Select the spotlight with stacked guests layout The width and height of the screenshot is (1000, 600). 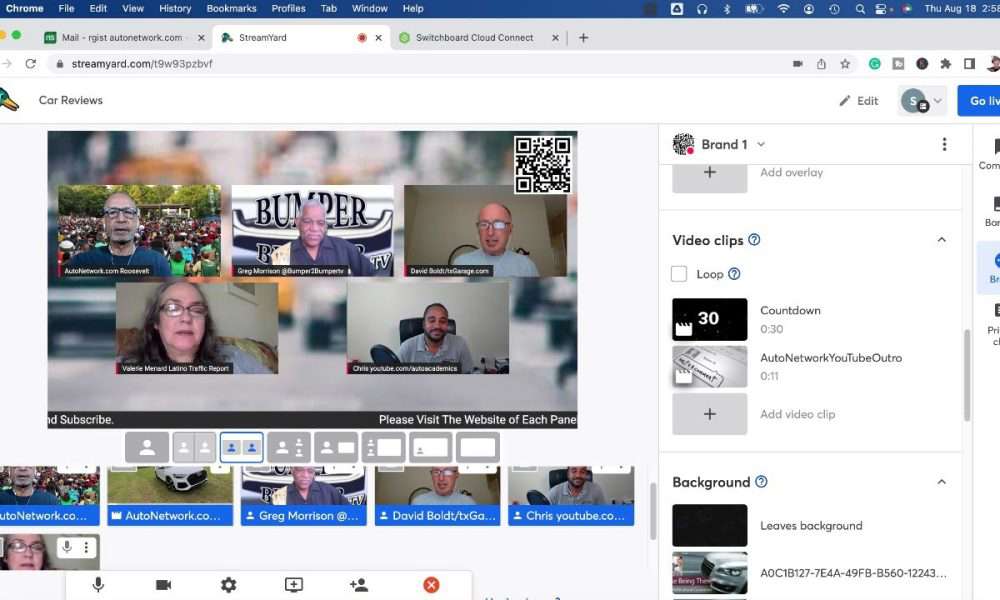coord(289,448)
